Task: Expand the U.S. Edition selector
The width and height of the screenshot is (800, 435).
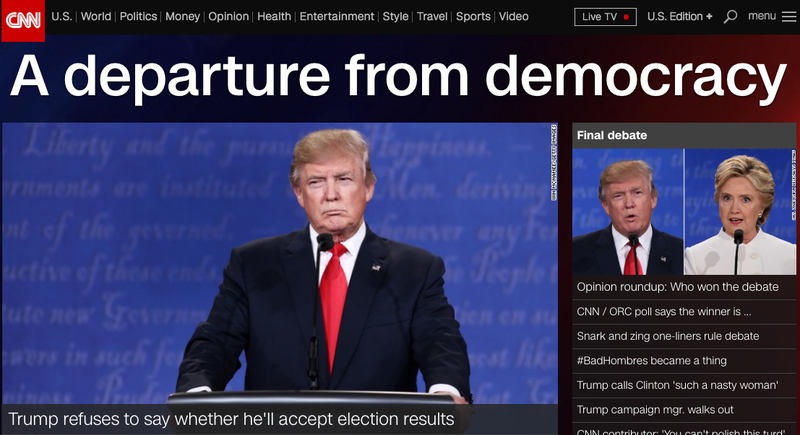Action: click(680, 16)
